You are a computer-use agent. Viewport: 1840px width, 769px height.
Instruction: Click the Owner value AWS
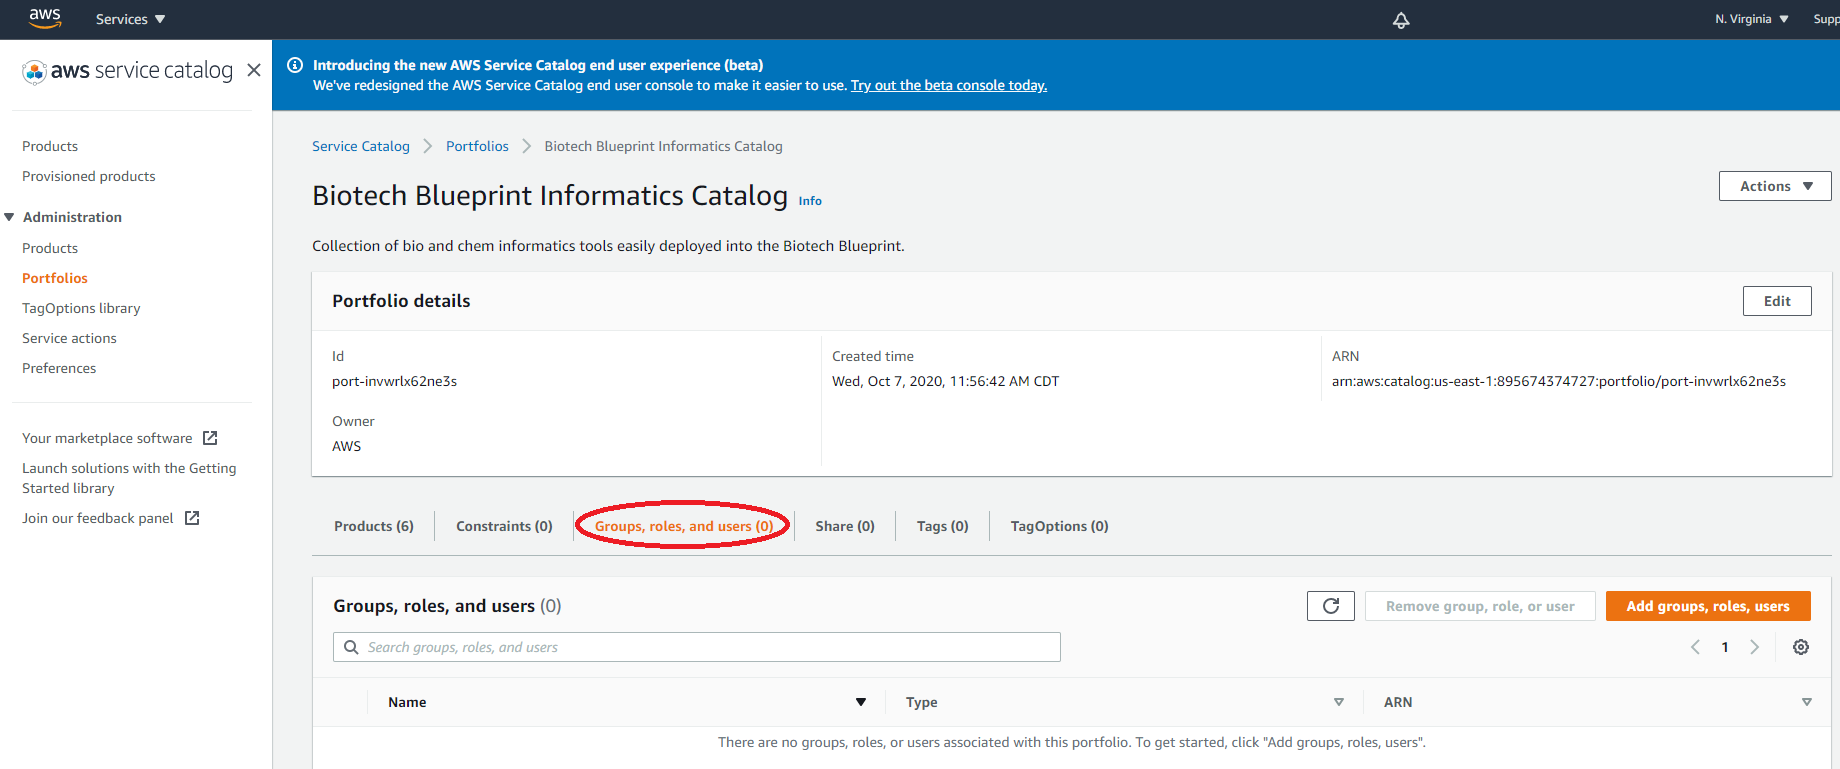pyautogui.click(x=346, y=446)
